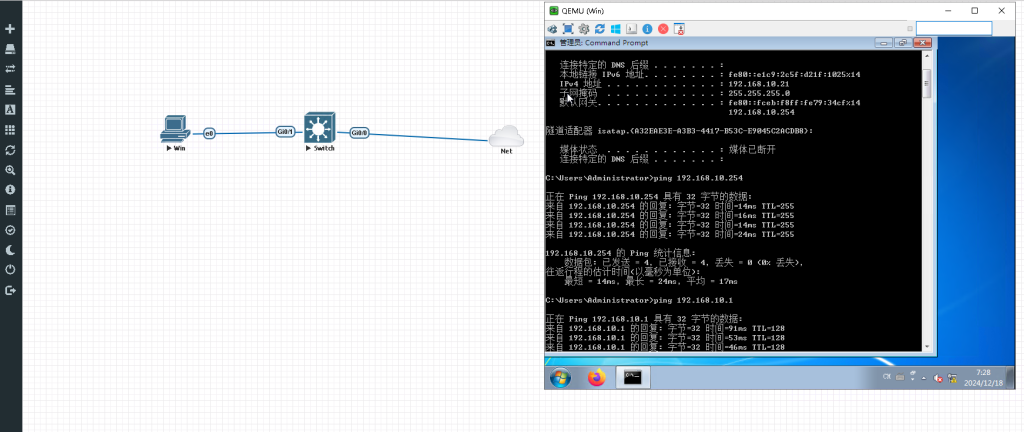Click the red disconnect icon in QEMU toolbar
This screenshot has width=1024, height=432.
pos(663,29)
